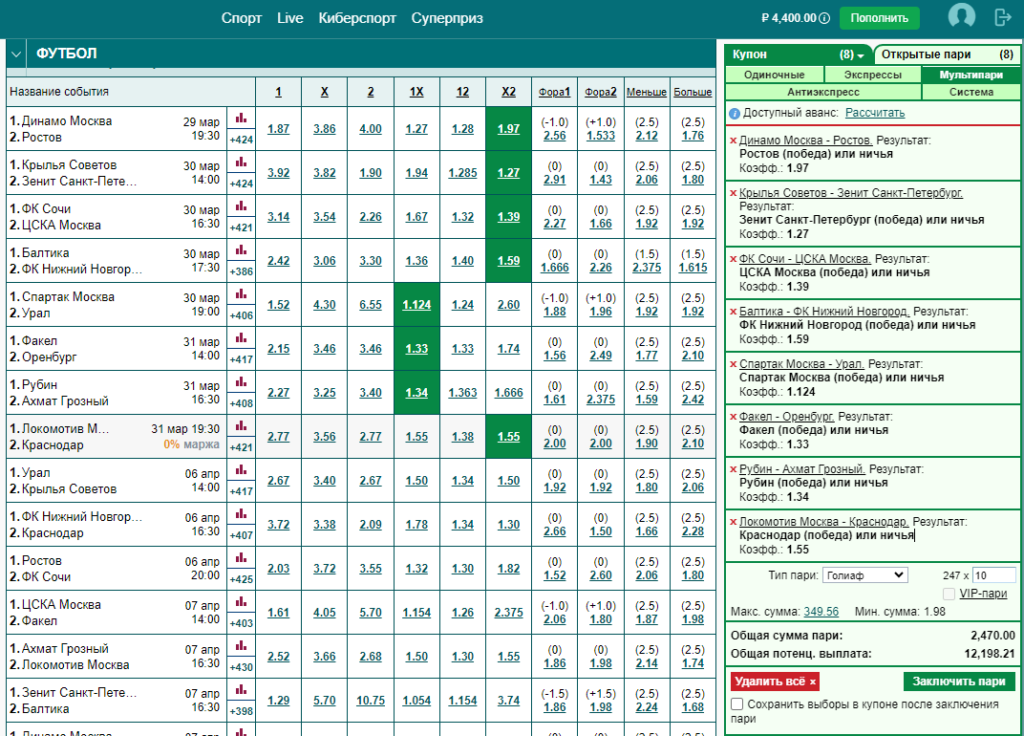The image size is (1024, 736).
Task: Open statistics icon for Локомотив – Краснодар
Action: pos(241,426)
